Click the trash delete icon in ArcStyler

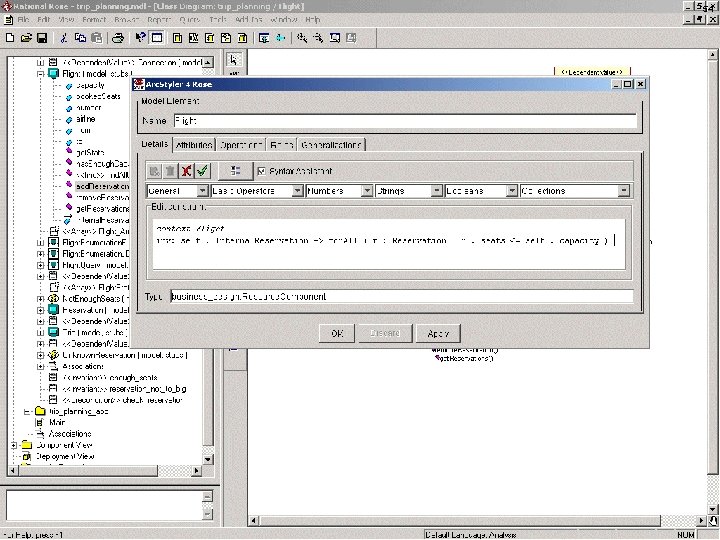(x=170, y=171)
